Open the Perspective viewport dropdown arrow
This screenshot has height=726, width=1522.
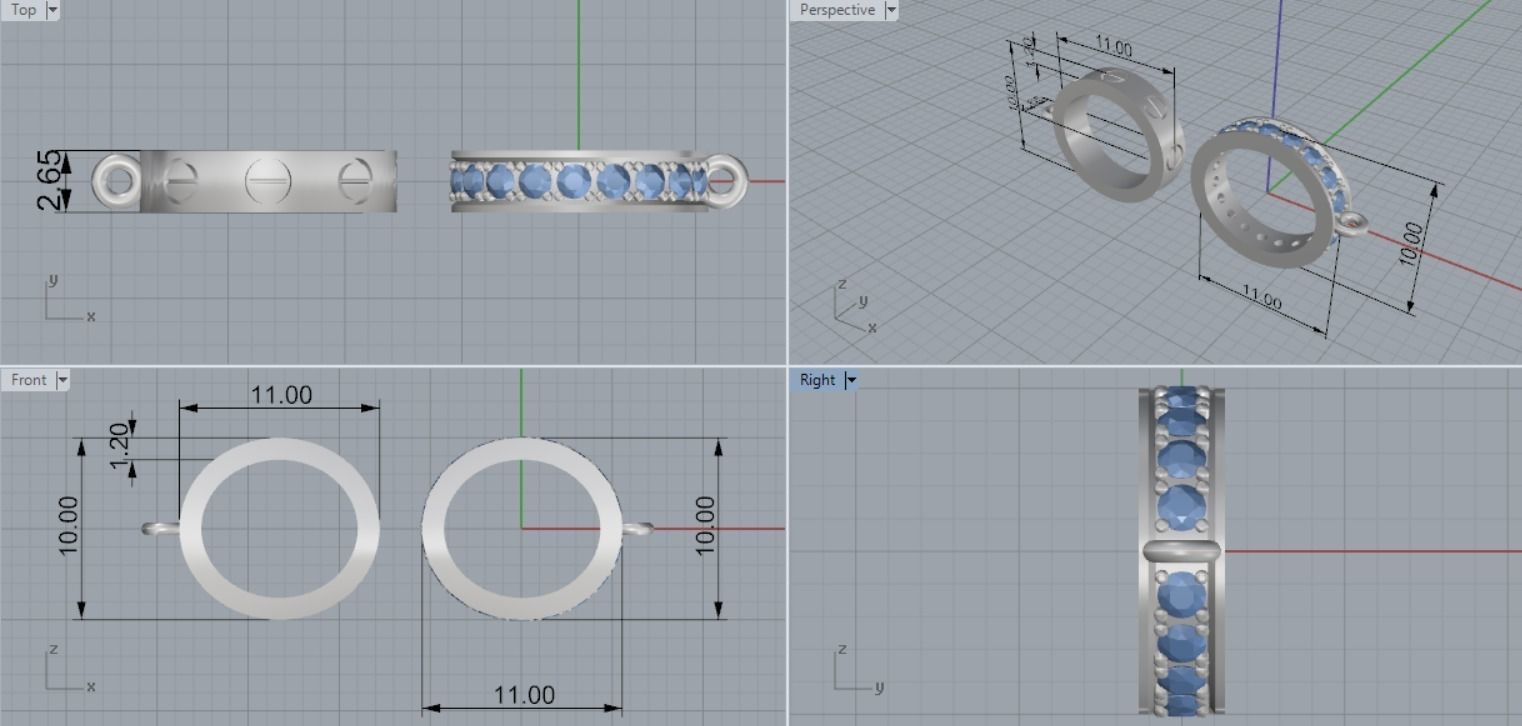pyautogui.click(x=891, y=10)
